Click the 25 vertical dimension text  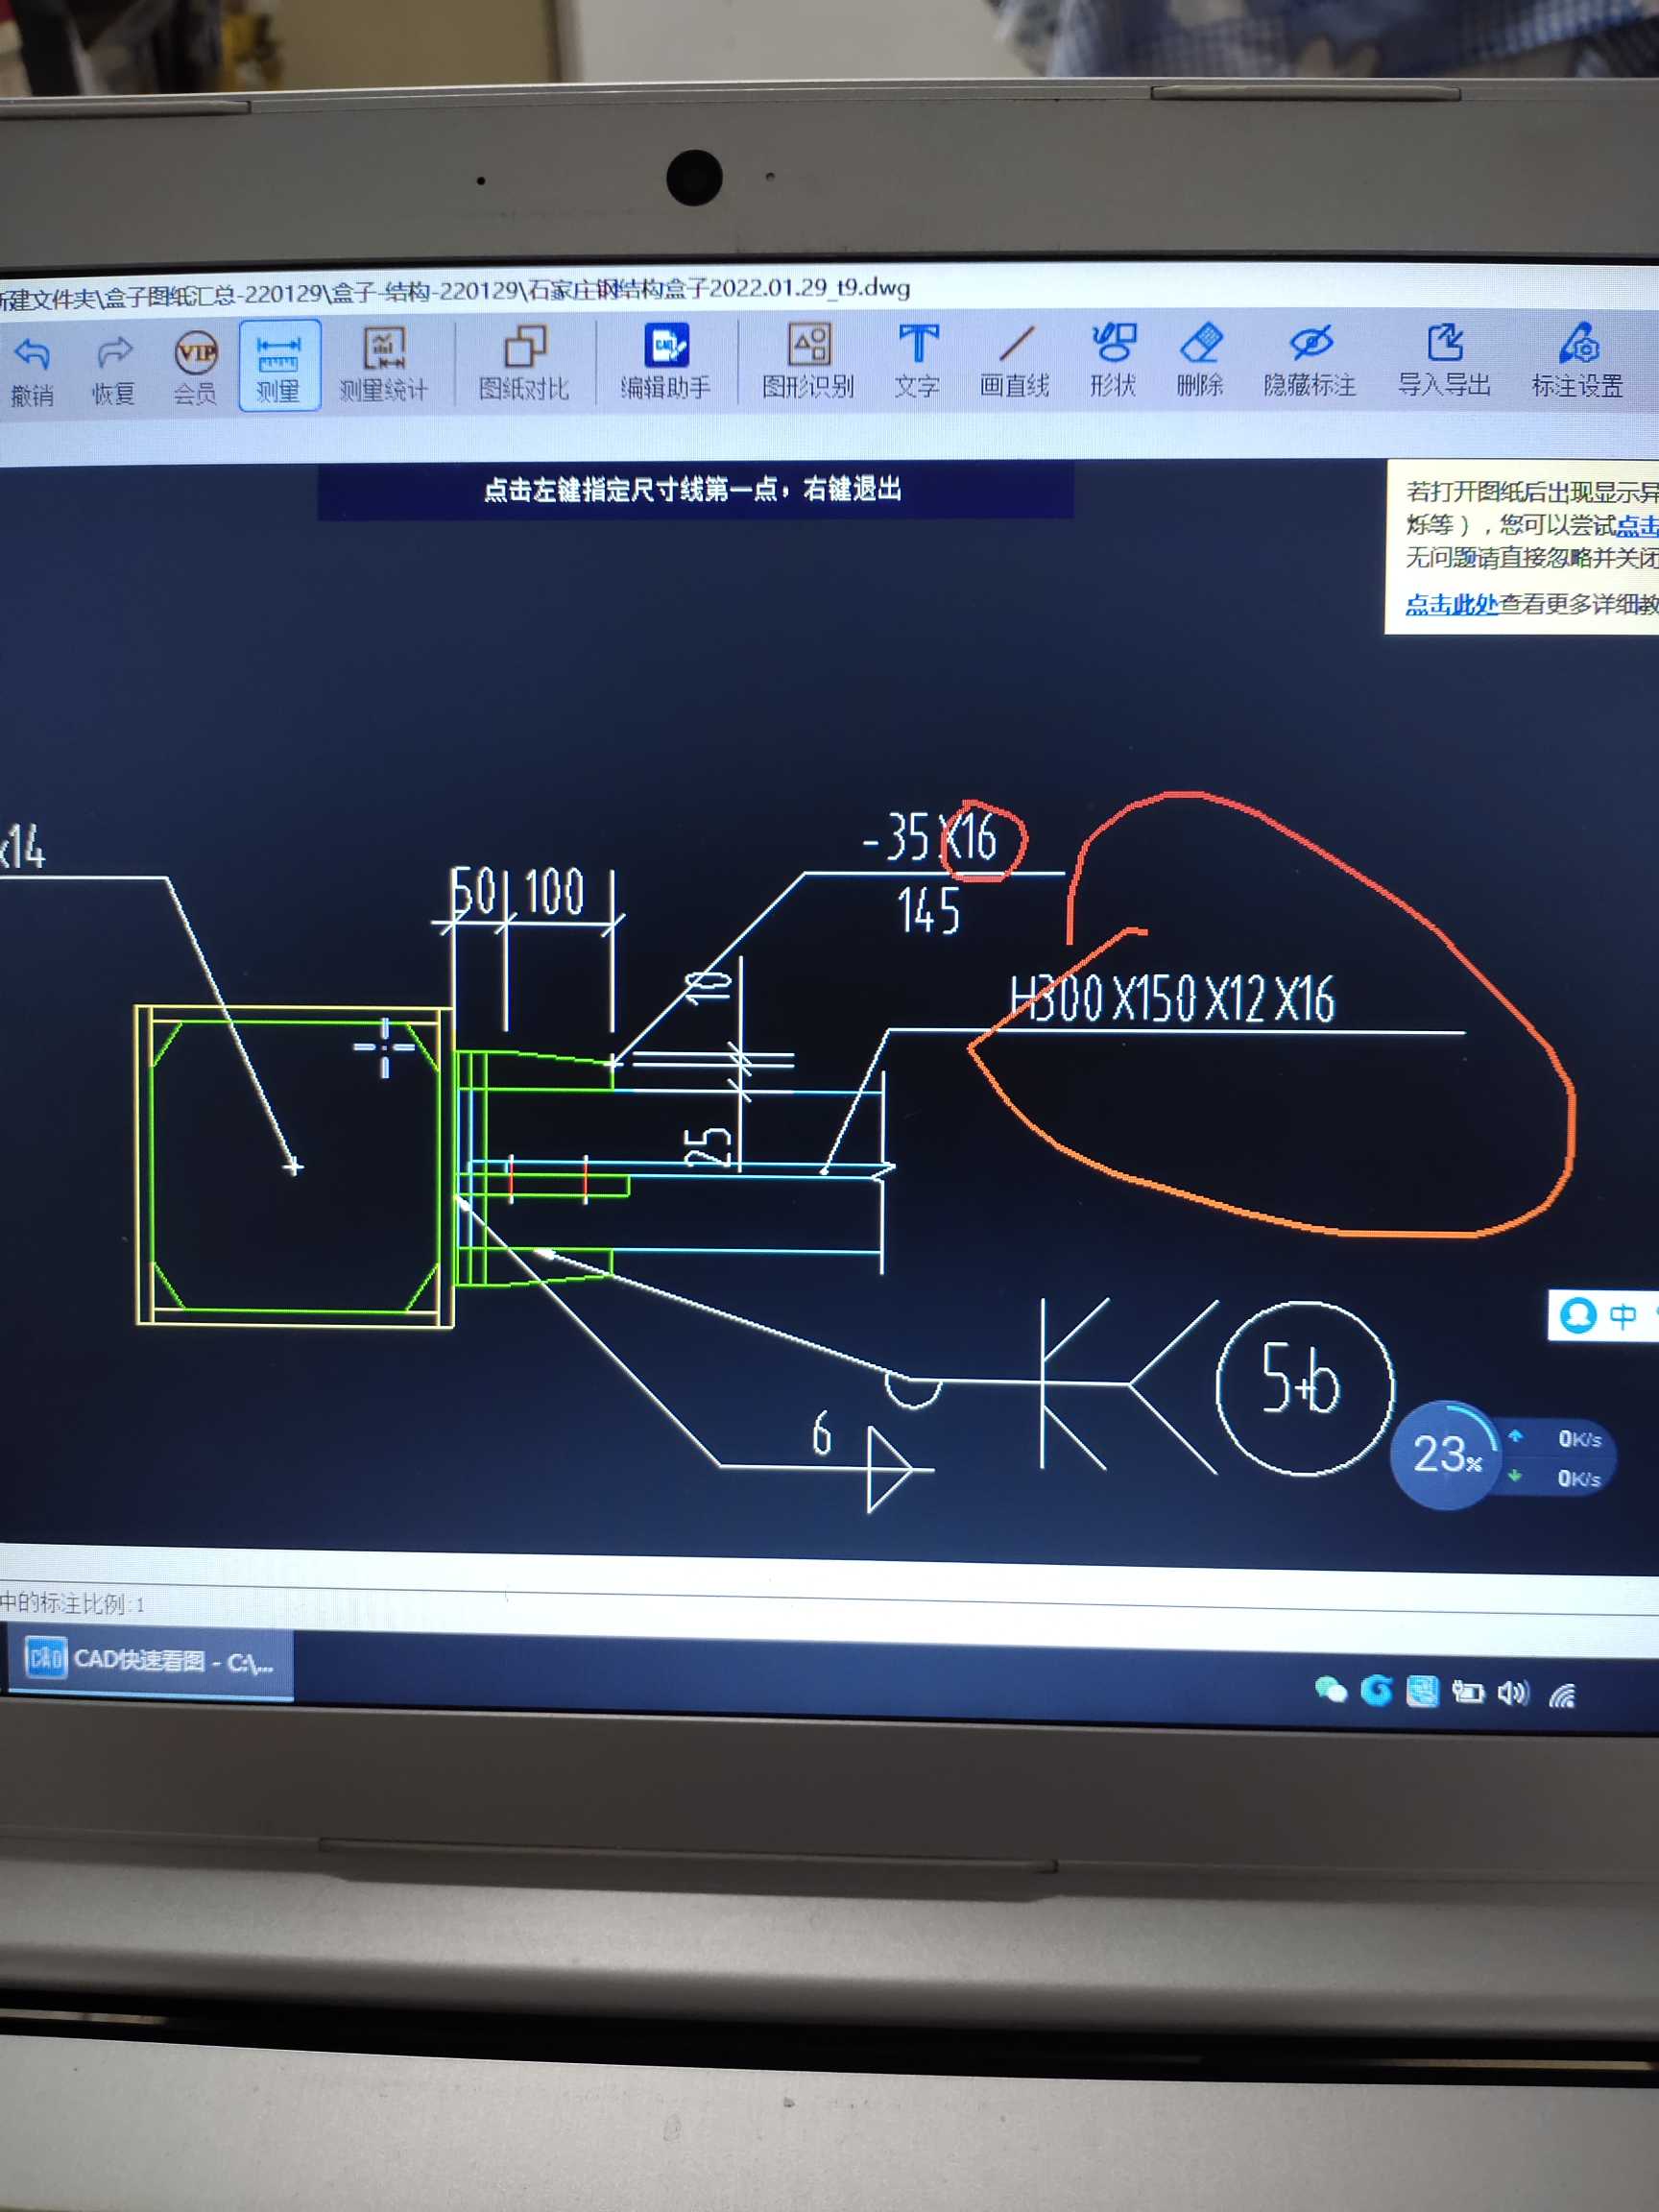tap(708, 1146)
